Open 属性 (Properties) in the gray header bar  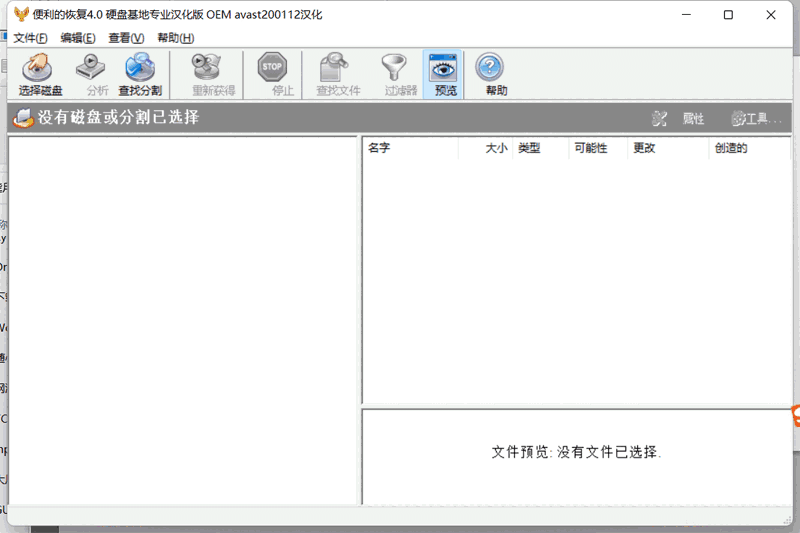click(693, 119)
